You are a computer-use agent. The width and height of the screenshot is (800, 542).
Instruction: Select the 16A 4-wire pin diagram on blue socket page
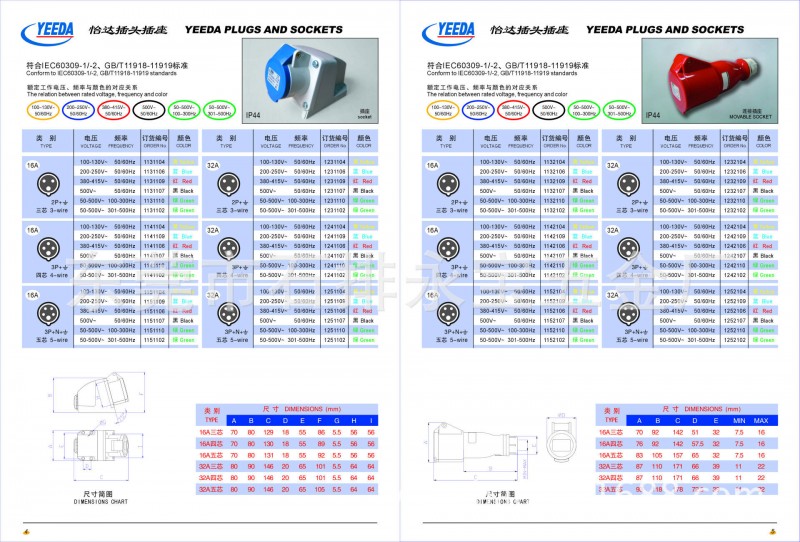coord(48,249)
